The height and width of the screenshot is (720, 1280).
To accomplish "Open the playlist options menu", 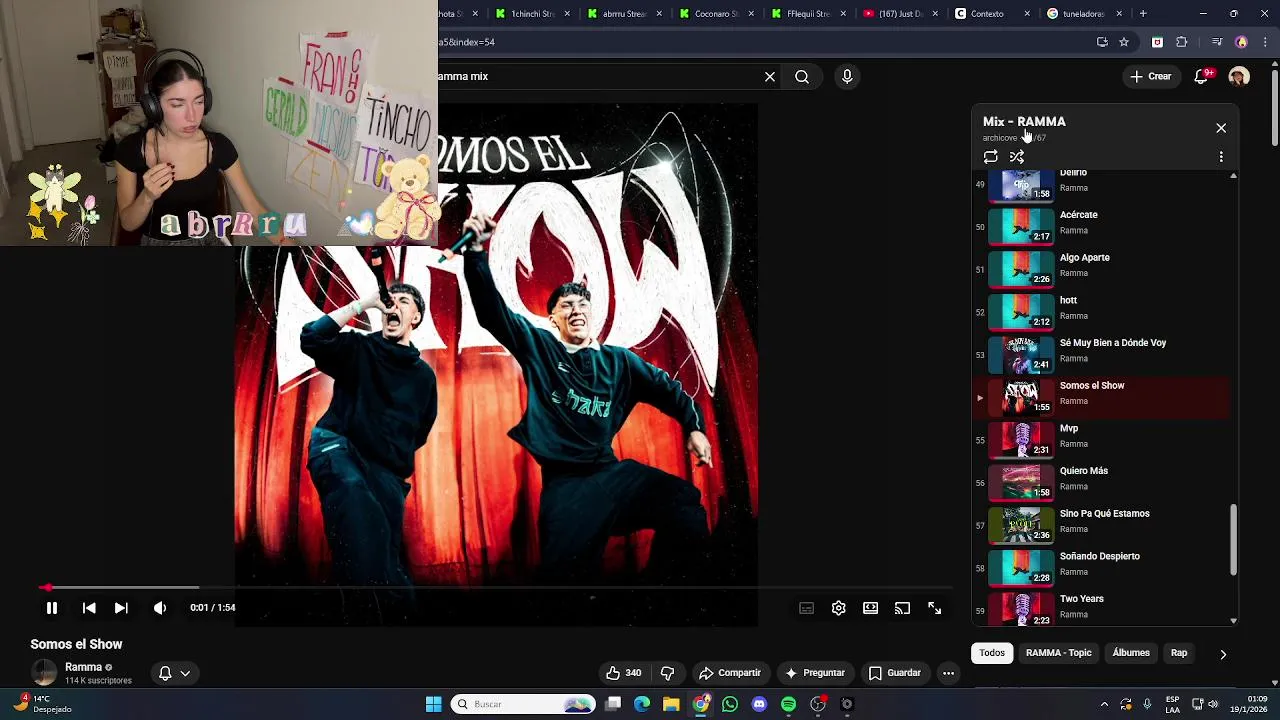I will pos(1221,157).
